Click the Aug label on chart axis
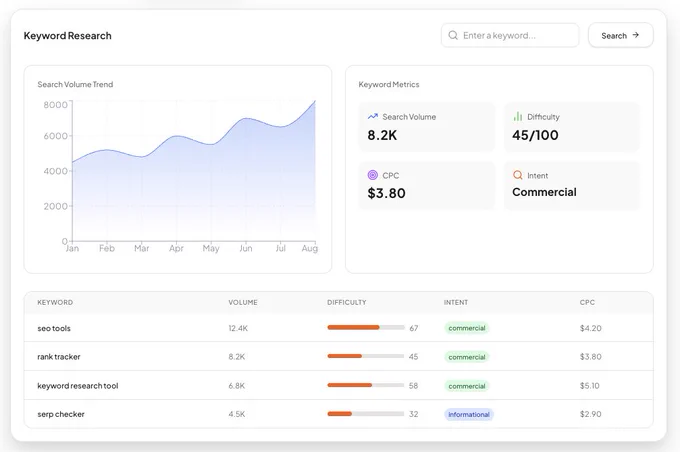 pyautogui.click(x=310, y=248)
